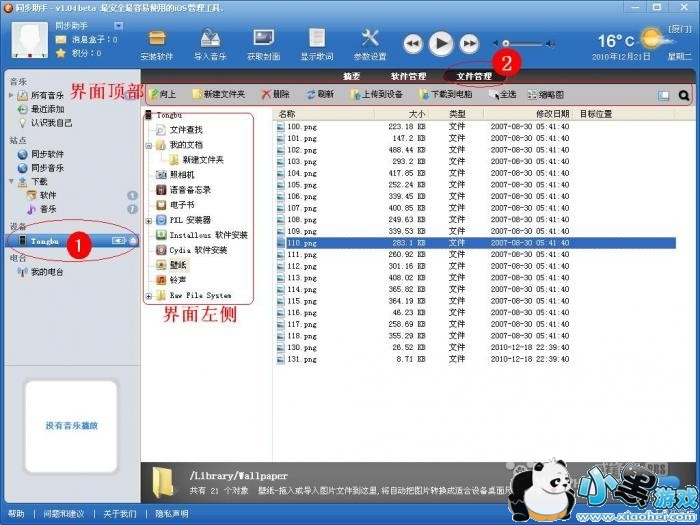Open 同步软件 site entry
This screenshot has height=525, width=700.
tap(47, 154)
